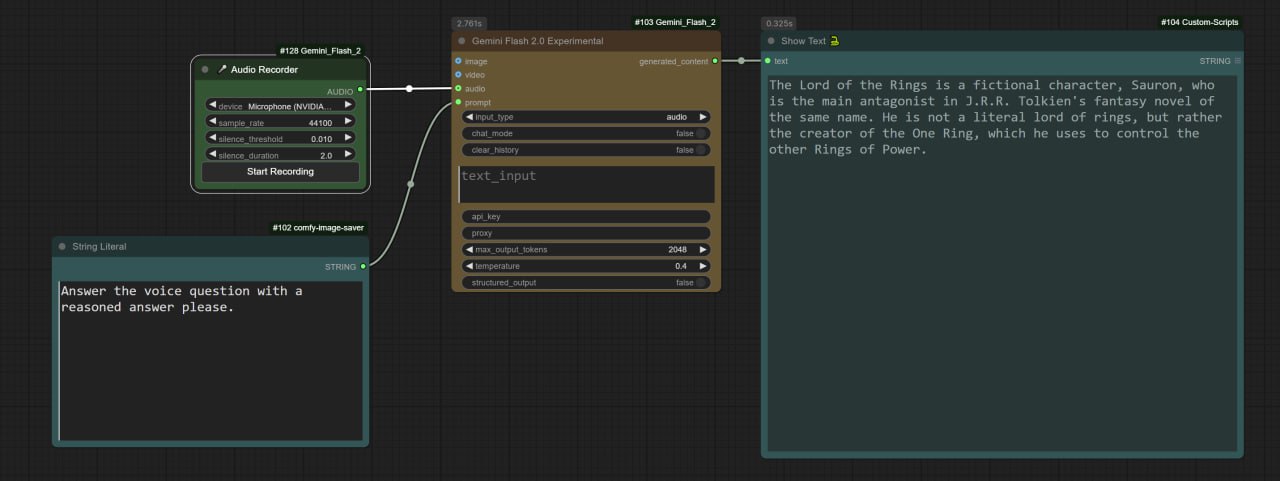Click the max_output_tokens 2048 value

pos(677,250)
